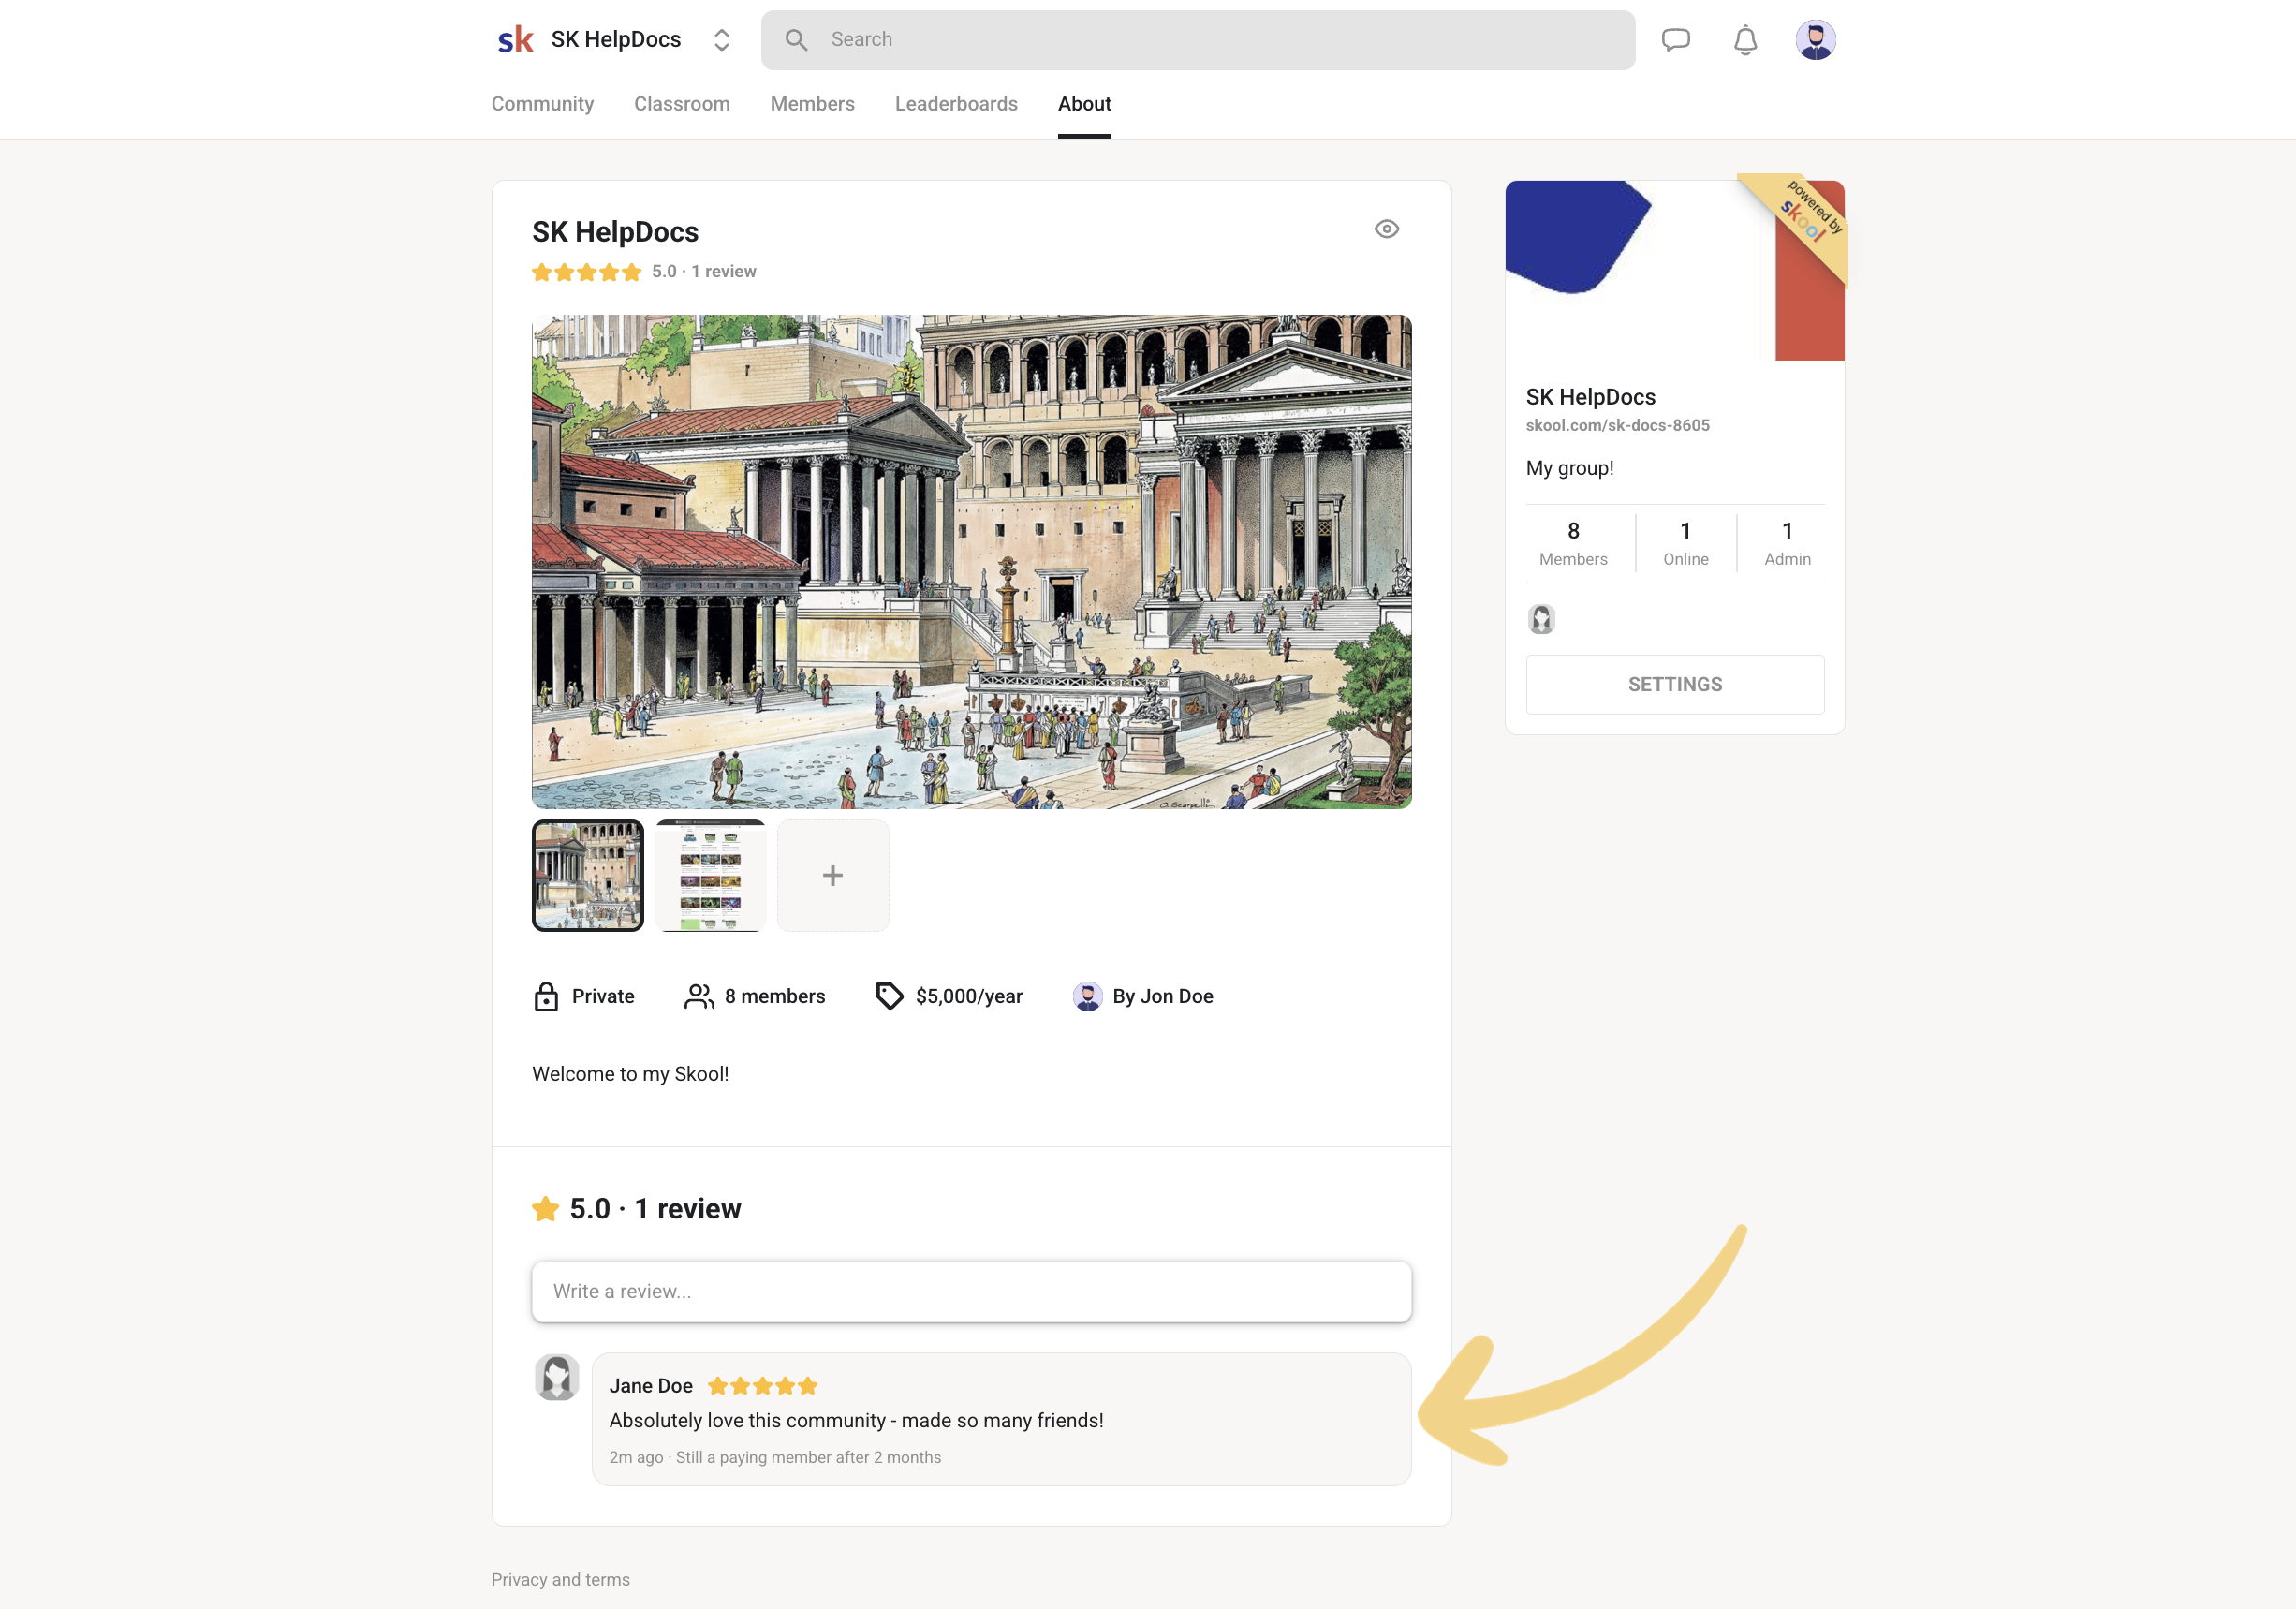Open the group switcher chevron next to SK HelpDocs
The width and height of the screenshot is (2296, 1609).
click(x=721, y=40)
